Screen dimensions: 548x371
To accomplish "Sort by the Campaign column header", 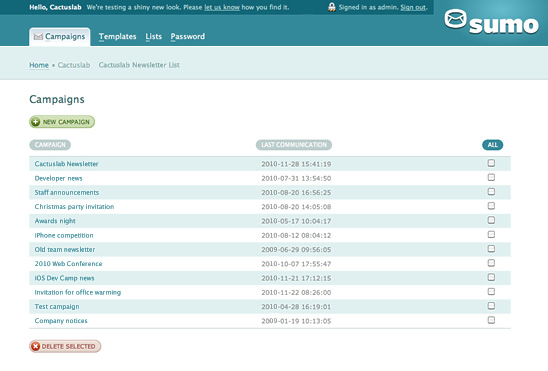I will [x=50, y=145].
